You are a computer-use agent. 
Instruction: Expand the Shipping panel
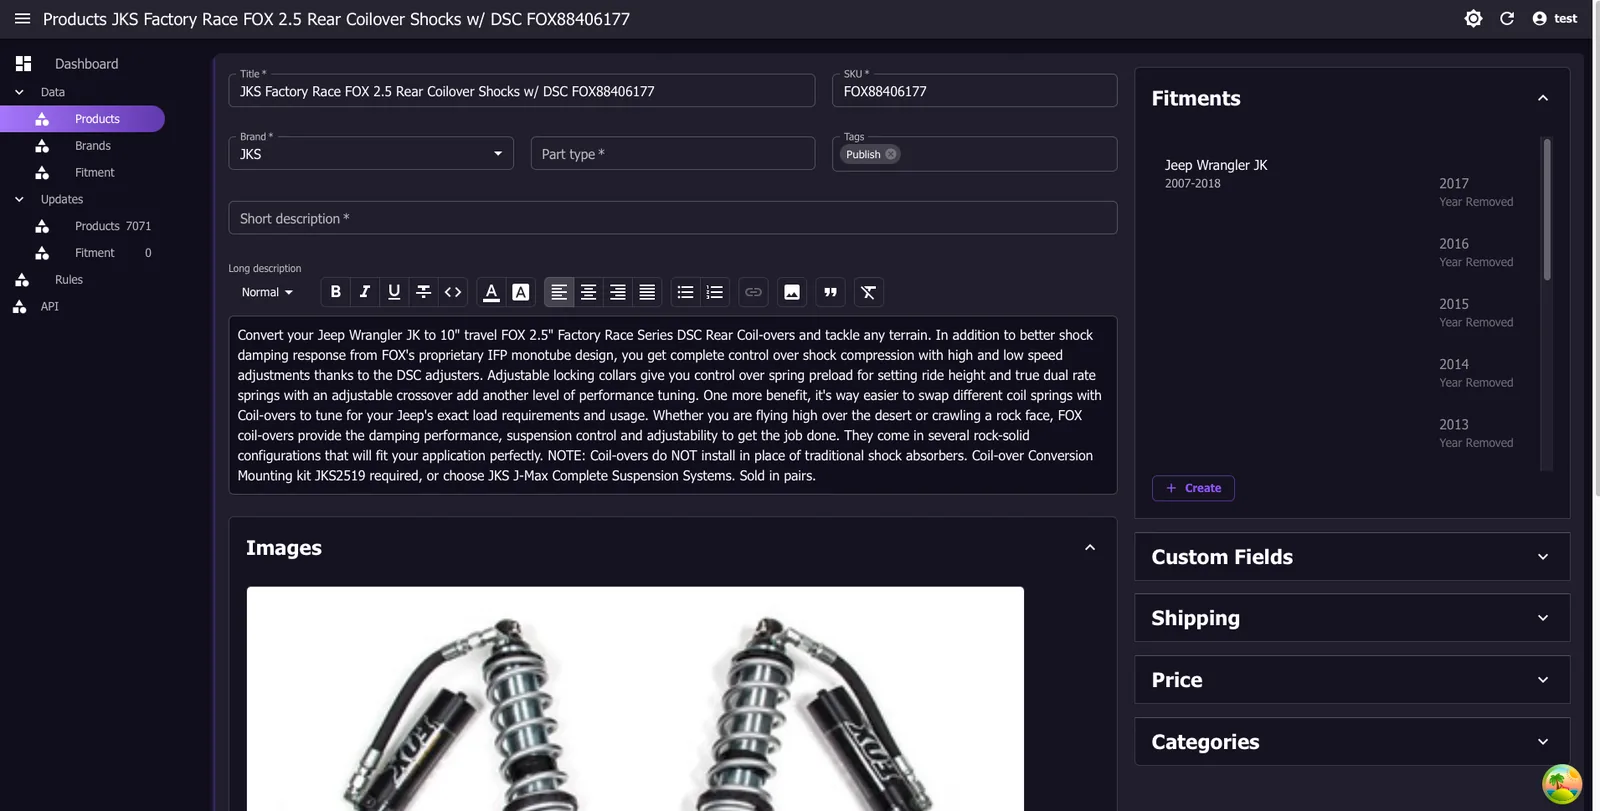pos(1352,618)
